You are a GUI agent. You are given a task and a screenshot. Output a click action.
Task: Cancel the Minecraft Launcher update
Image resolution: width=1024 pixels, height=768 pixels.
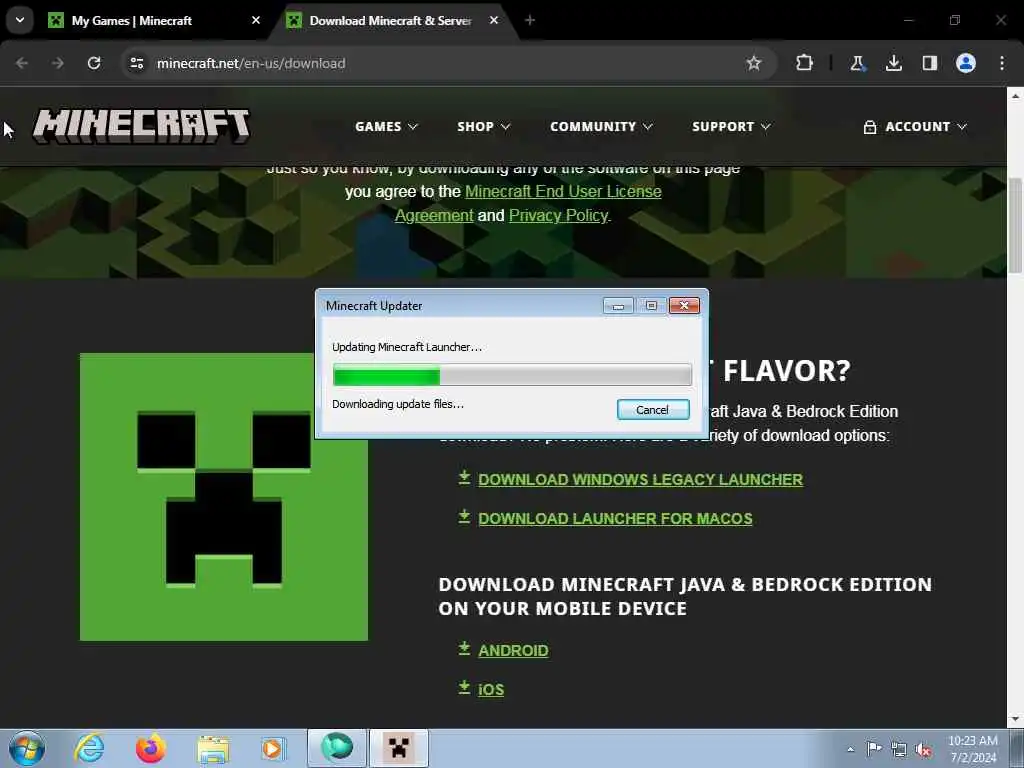(x=652, y=409)
